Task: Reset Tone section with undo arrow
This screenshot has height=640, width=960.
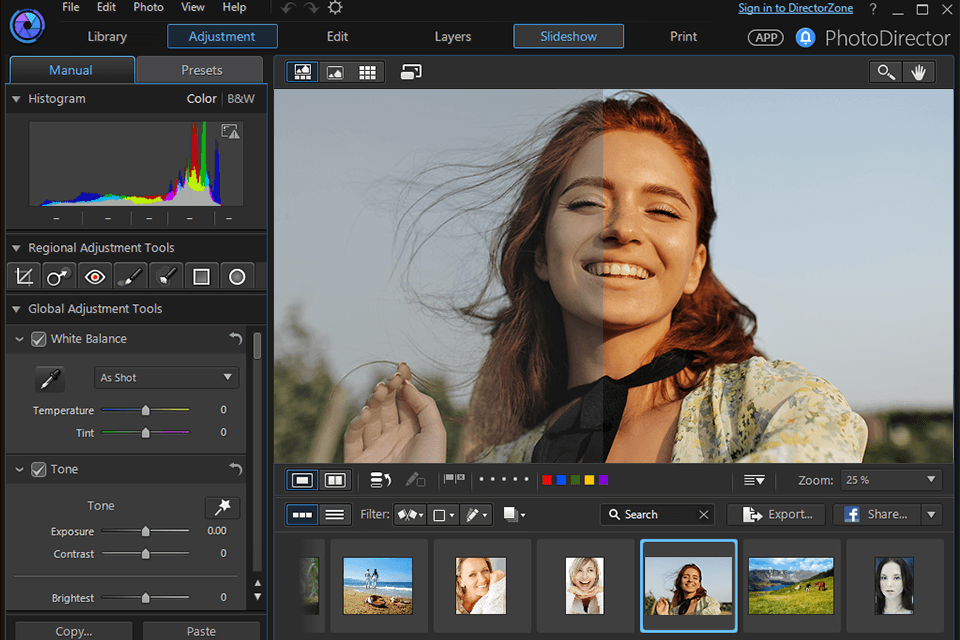Action: [236, 469]
